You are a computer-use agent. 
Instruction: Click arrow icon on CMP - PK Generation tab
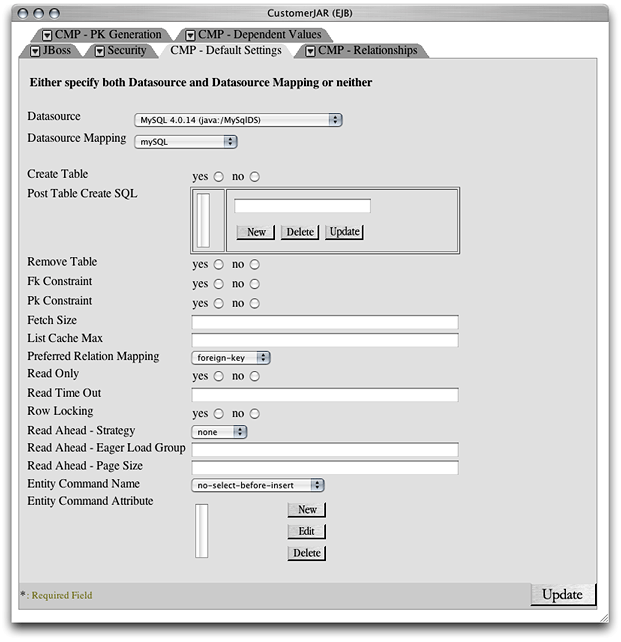click(47, 36)
